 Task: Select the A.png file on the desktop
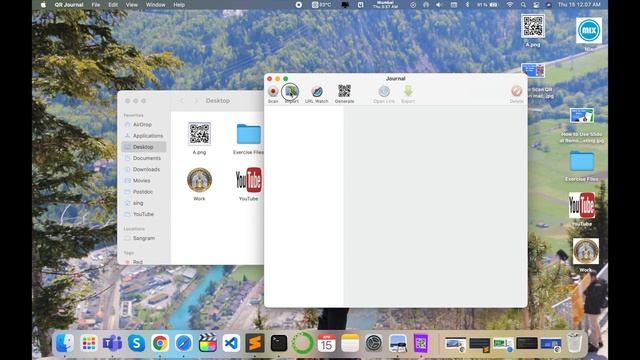pyautogui.click(x=533, y=31)
